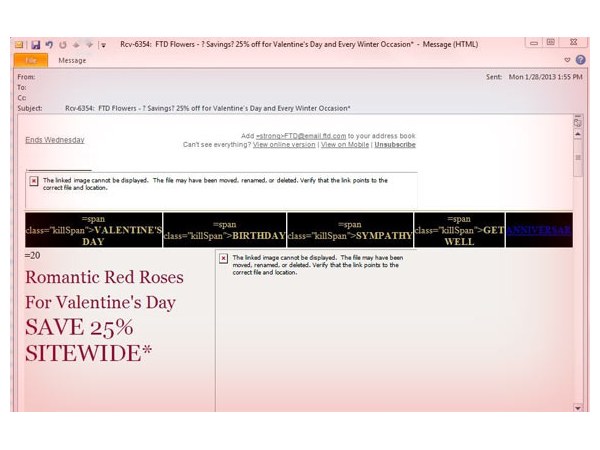Click broken image icon under header links
The width and height of the screenshot is (600, 450).
(x=34, y=181)
